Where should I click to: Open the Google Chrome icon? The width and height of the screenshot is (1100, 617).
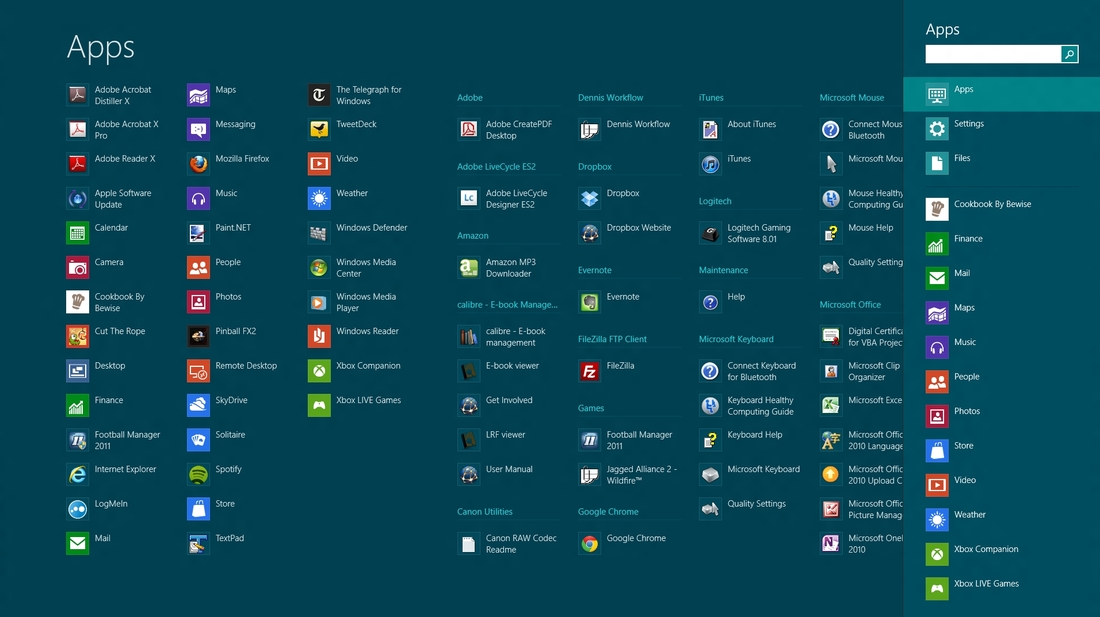point(589,543)
